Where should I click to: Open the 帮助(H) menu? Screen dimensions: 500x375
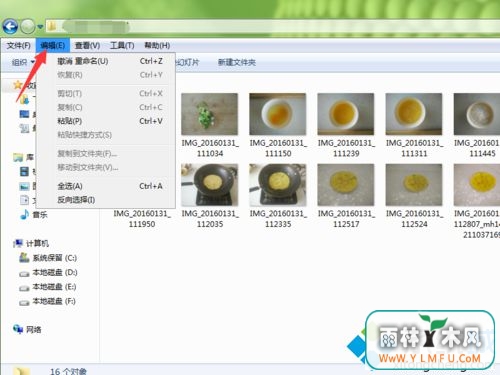tap(157, 45)
